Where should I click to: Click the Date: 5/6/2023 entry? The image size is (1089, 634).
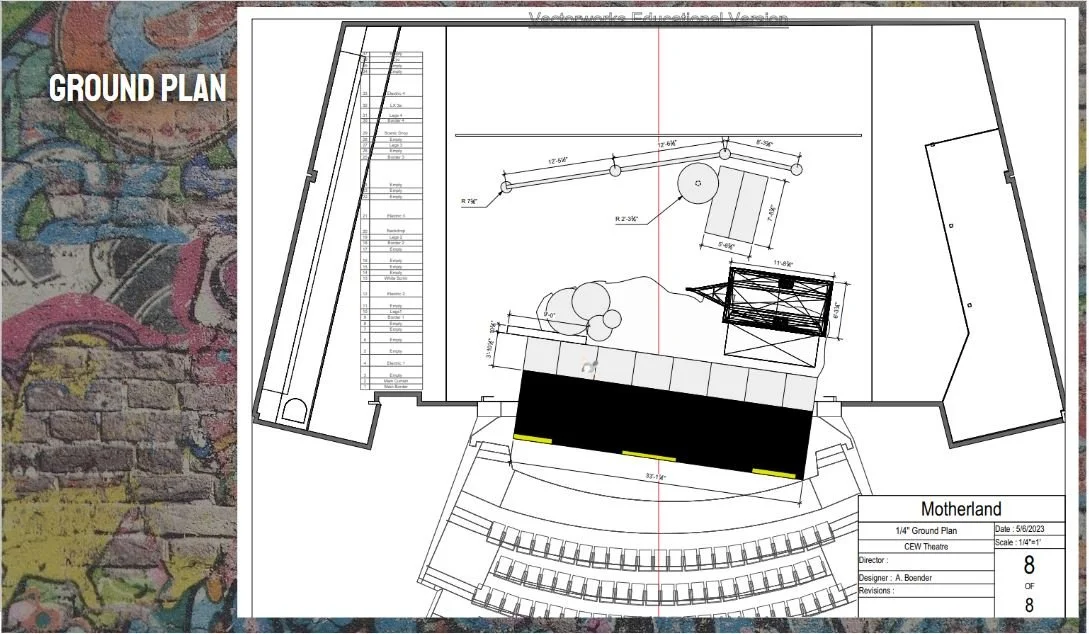[x=1021, y=531]
